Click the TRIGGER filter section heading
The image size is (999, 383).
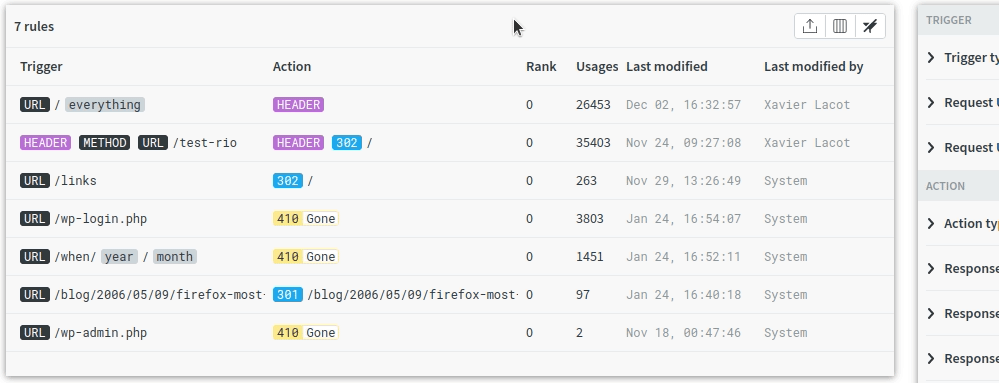pos(949,20)
